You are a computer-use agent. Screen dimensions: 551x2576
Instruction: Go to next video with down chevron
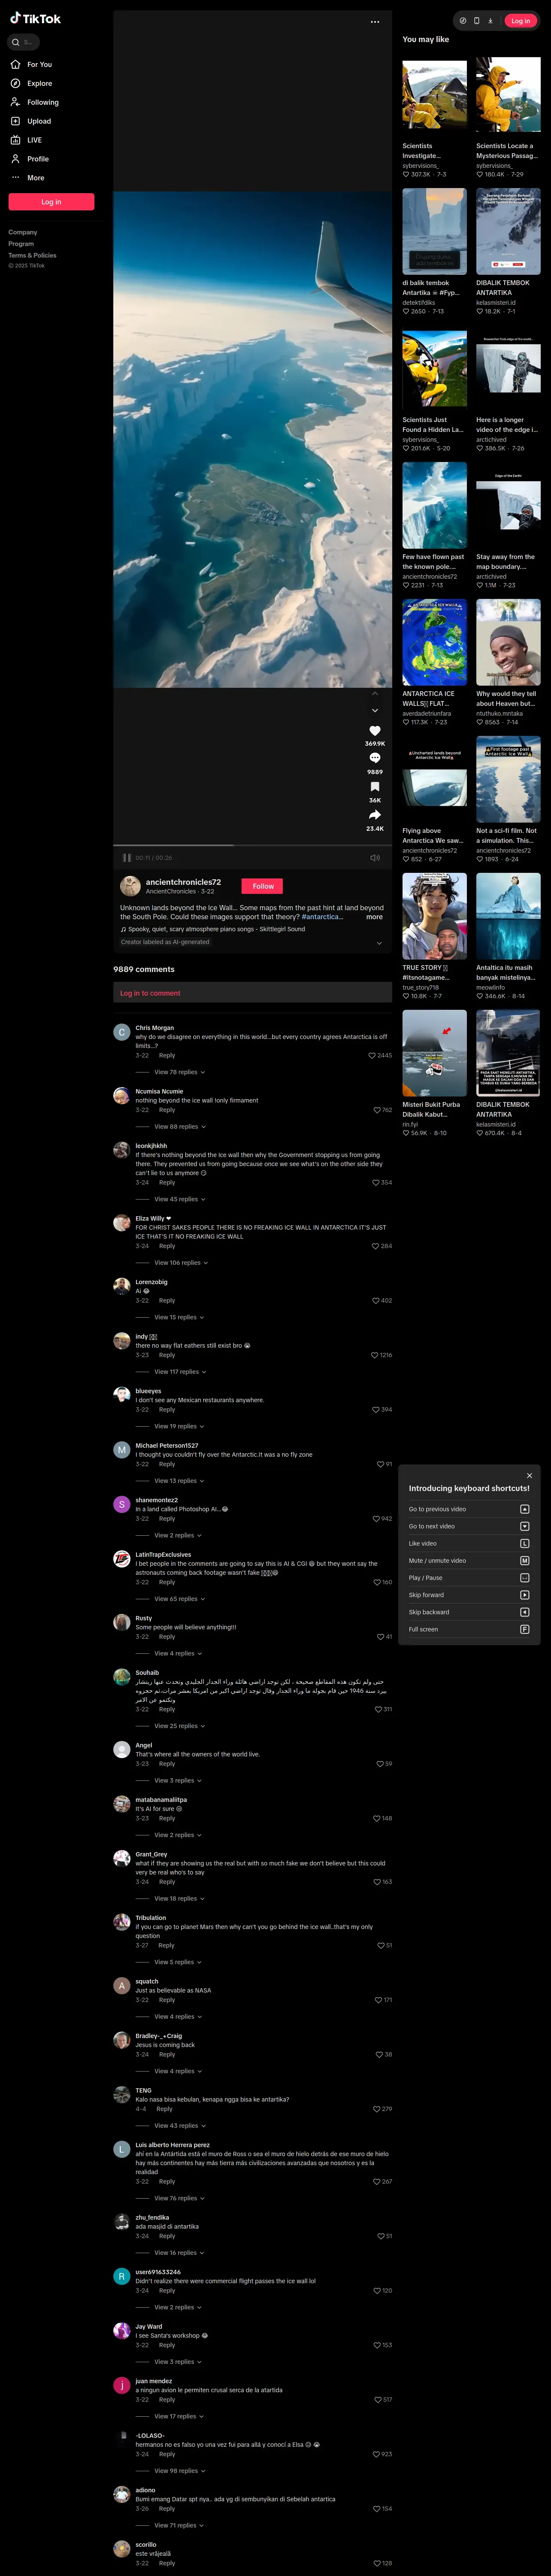375,710
